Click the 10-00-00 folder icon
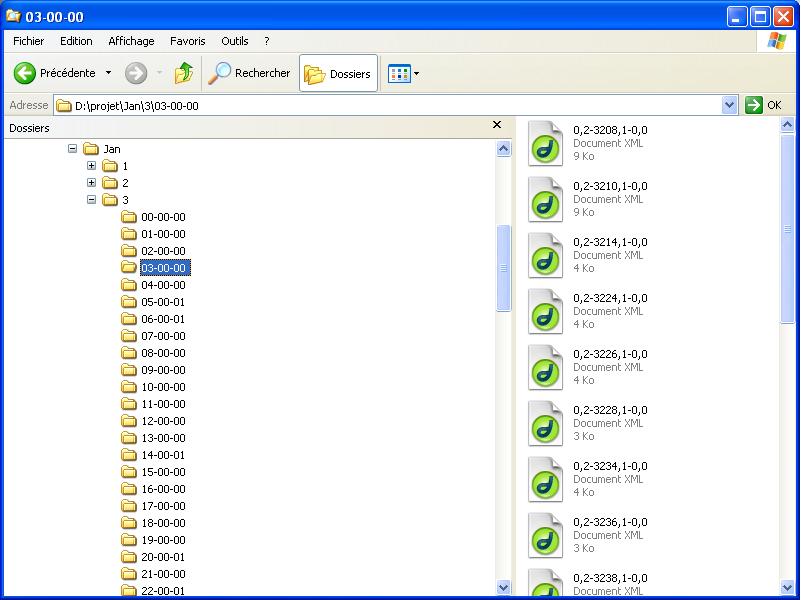Image resolution: width=806 pixels, height=600 pixels. (129, 387)
